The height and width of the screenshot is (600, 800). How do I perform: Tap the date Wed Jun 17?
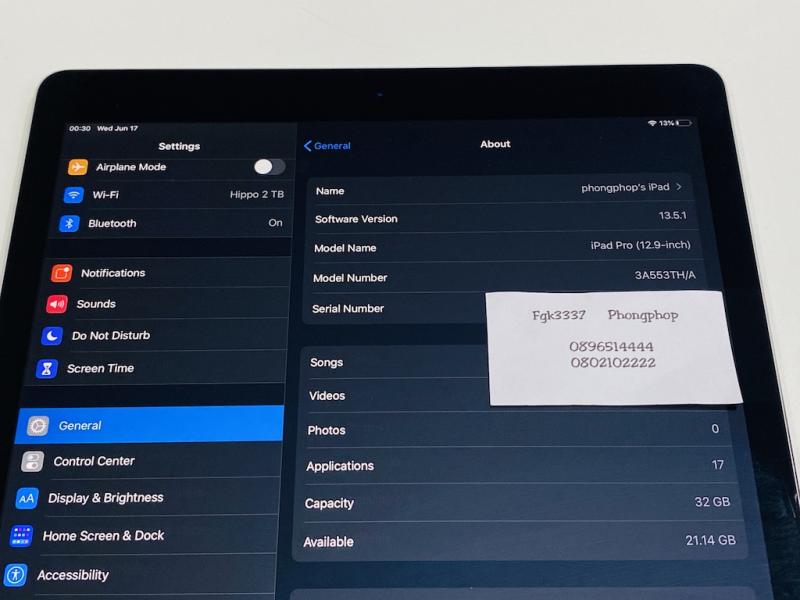click(117, 128)
